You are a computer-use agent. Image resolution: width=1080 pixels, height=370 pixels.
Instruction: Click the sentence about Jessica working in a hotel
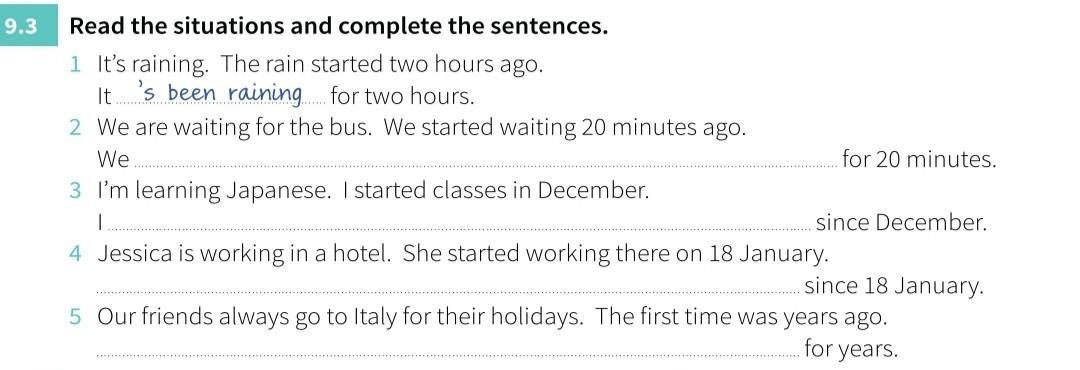click(x=463, y=255)
